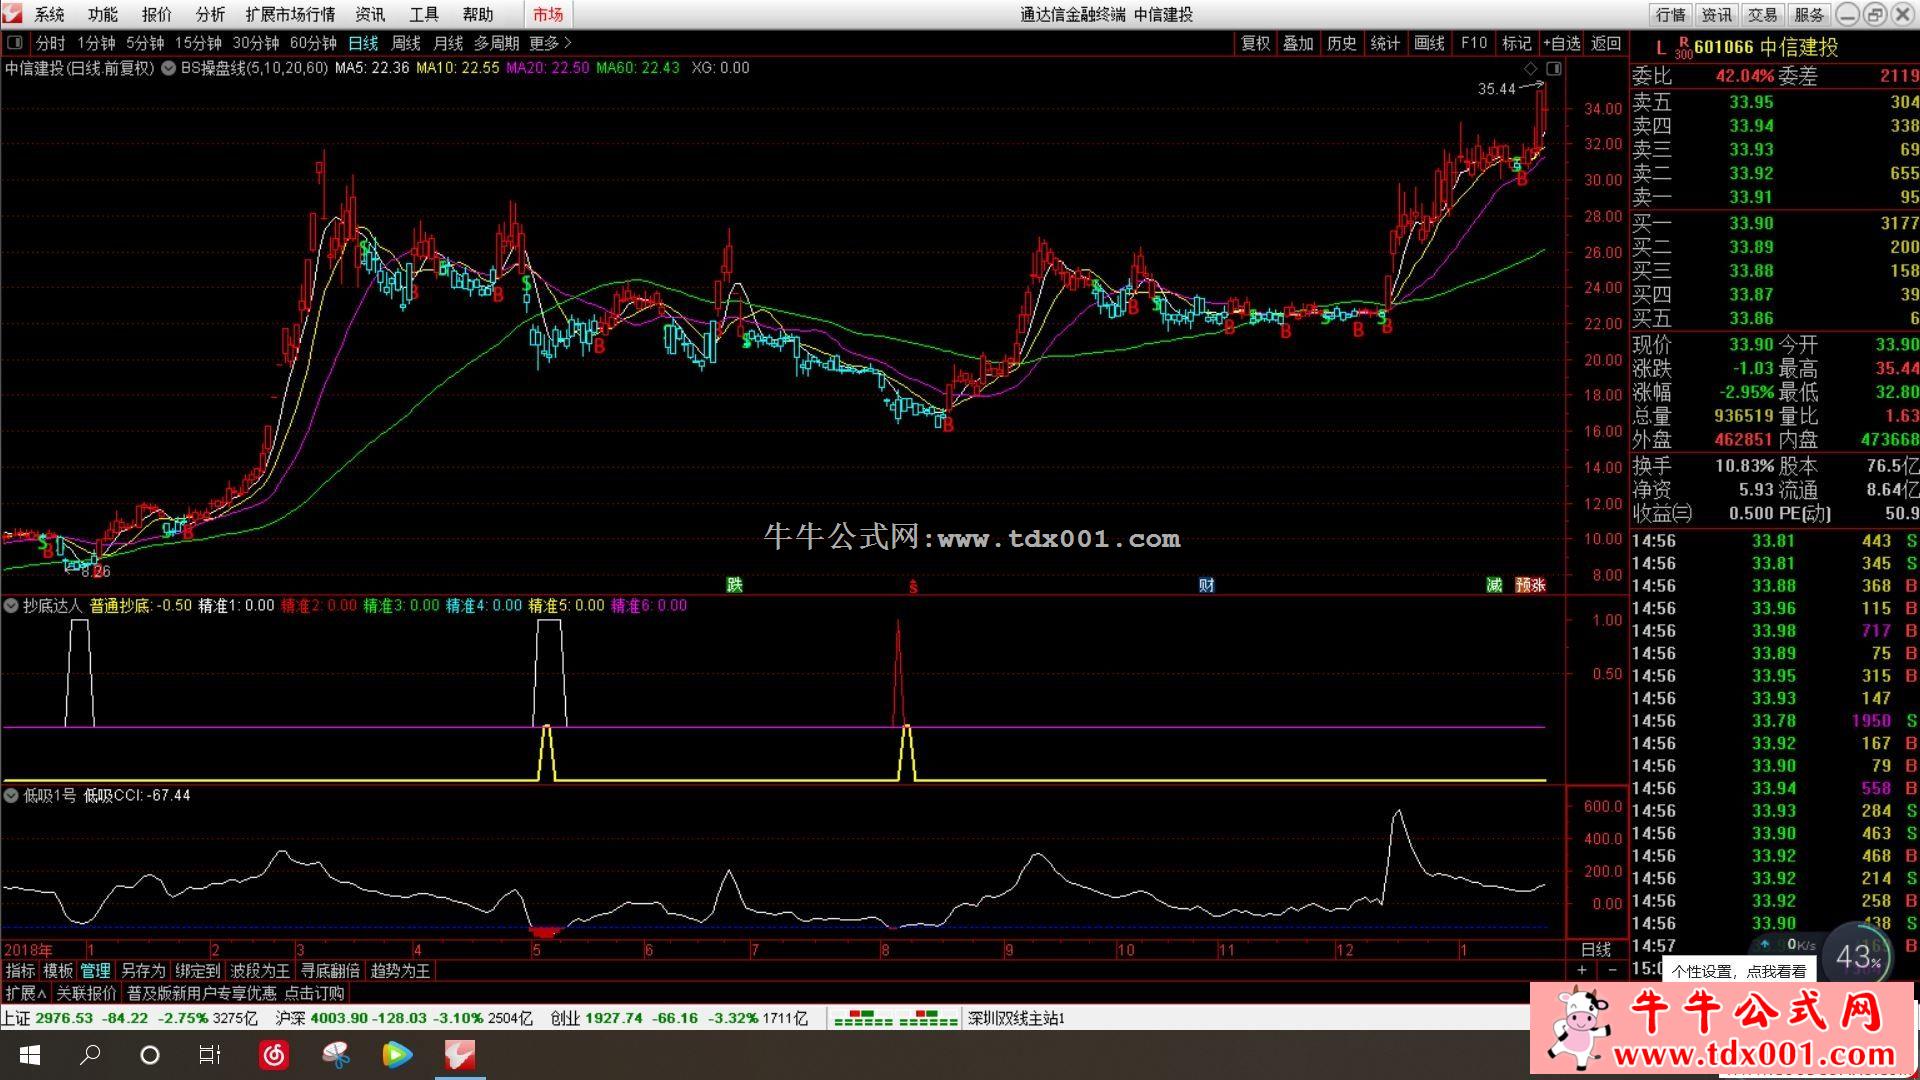1920x1080 pixels.
Task: Switch to the 行情 view button
Action: (1670, 14)
